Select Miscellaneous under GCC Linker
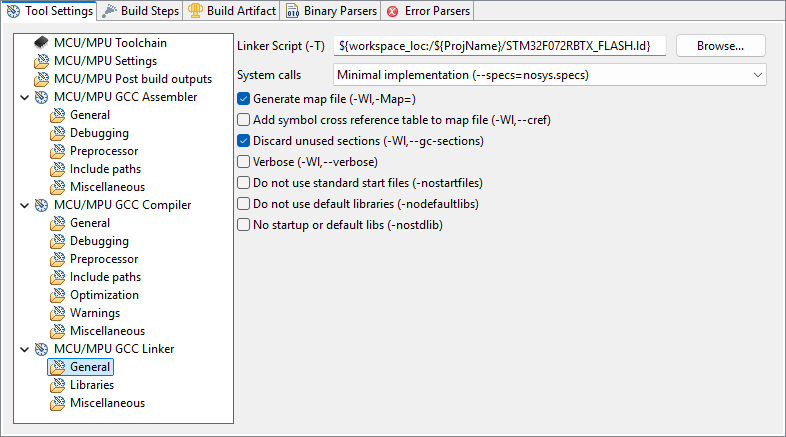The image size is (786, 437). point(107,403)
